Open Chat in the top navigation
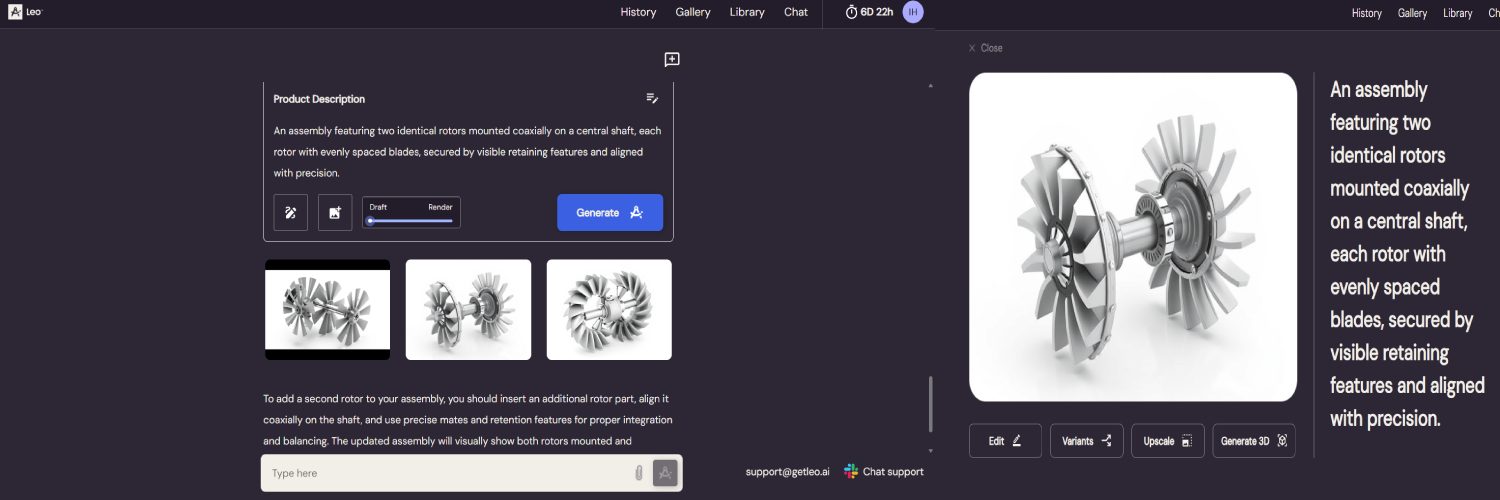The height and width of the screenshot is (500, 1500). [796, 12]
